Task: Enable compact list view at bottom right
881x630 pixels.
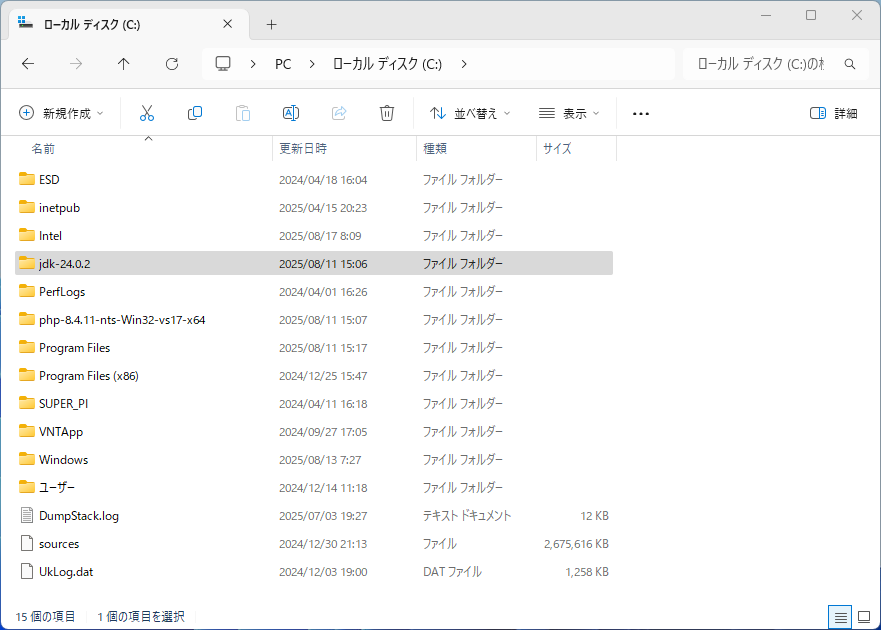Action: (x=840, y=617)
